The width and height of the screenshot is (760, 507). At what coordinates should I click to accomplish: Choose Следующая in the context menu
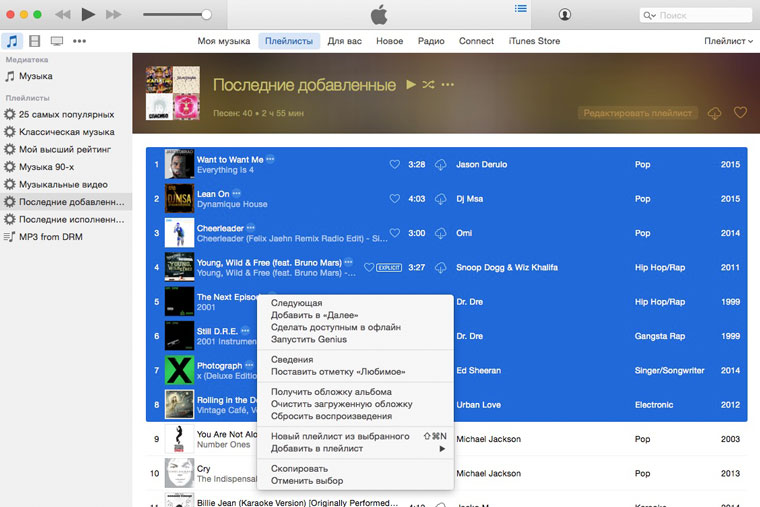tap(355, 303)
